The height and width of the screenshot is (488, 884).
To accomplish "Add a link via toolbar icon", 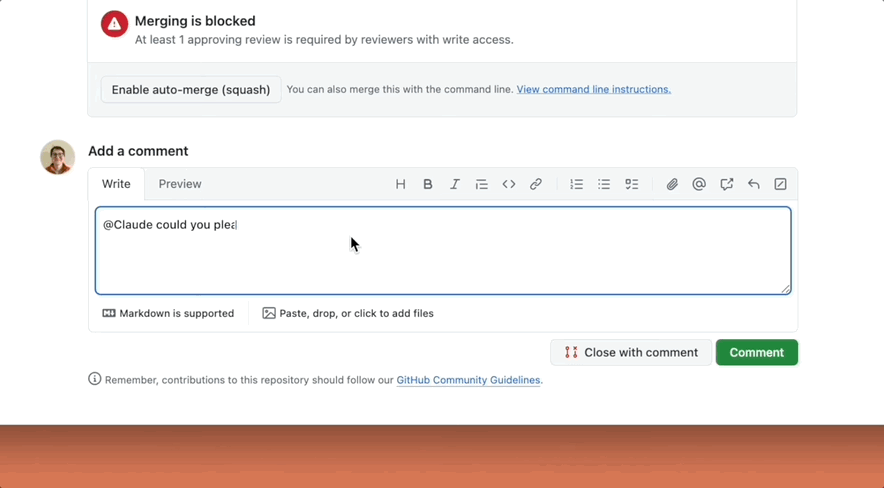I will pos(536,184).
